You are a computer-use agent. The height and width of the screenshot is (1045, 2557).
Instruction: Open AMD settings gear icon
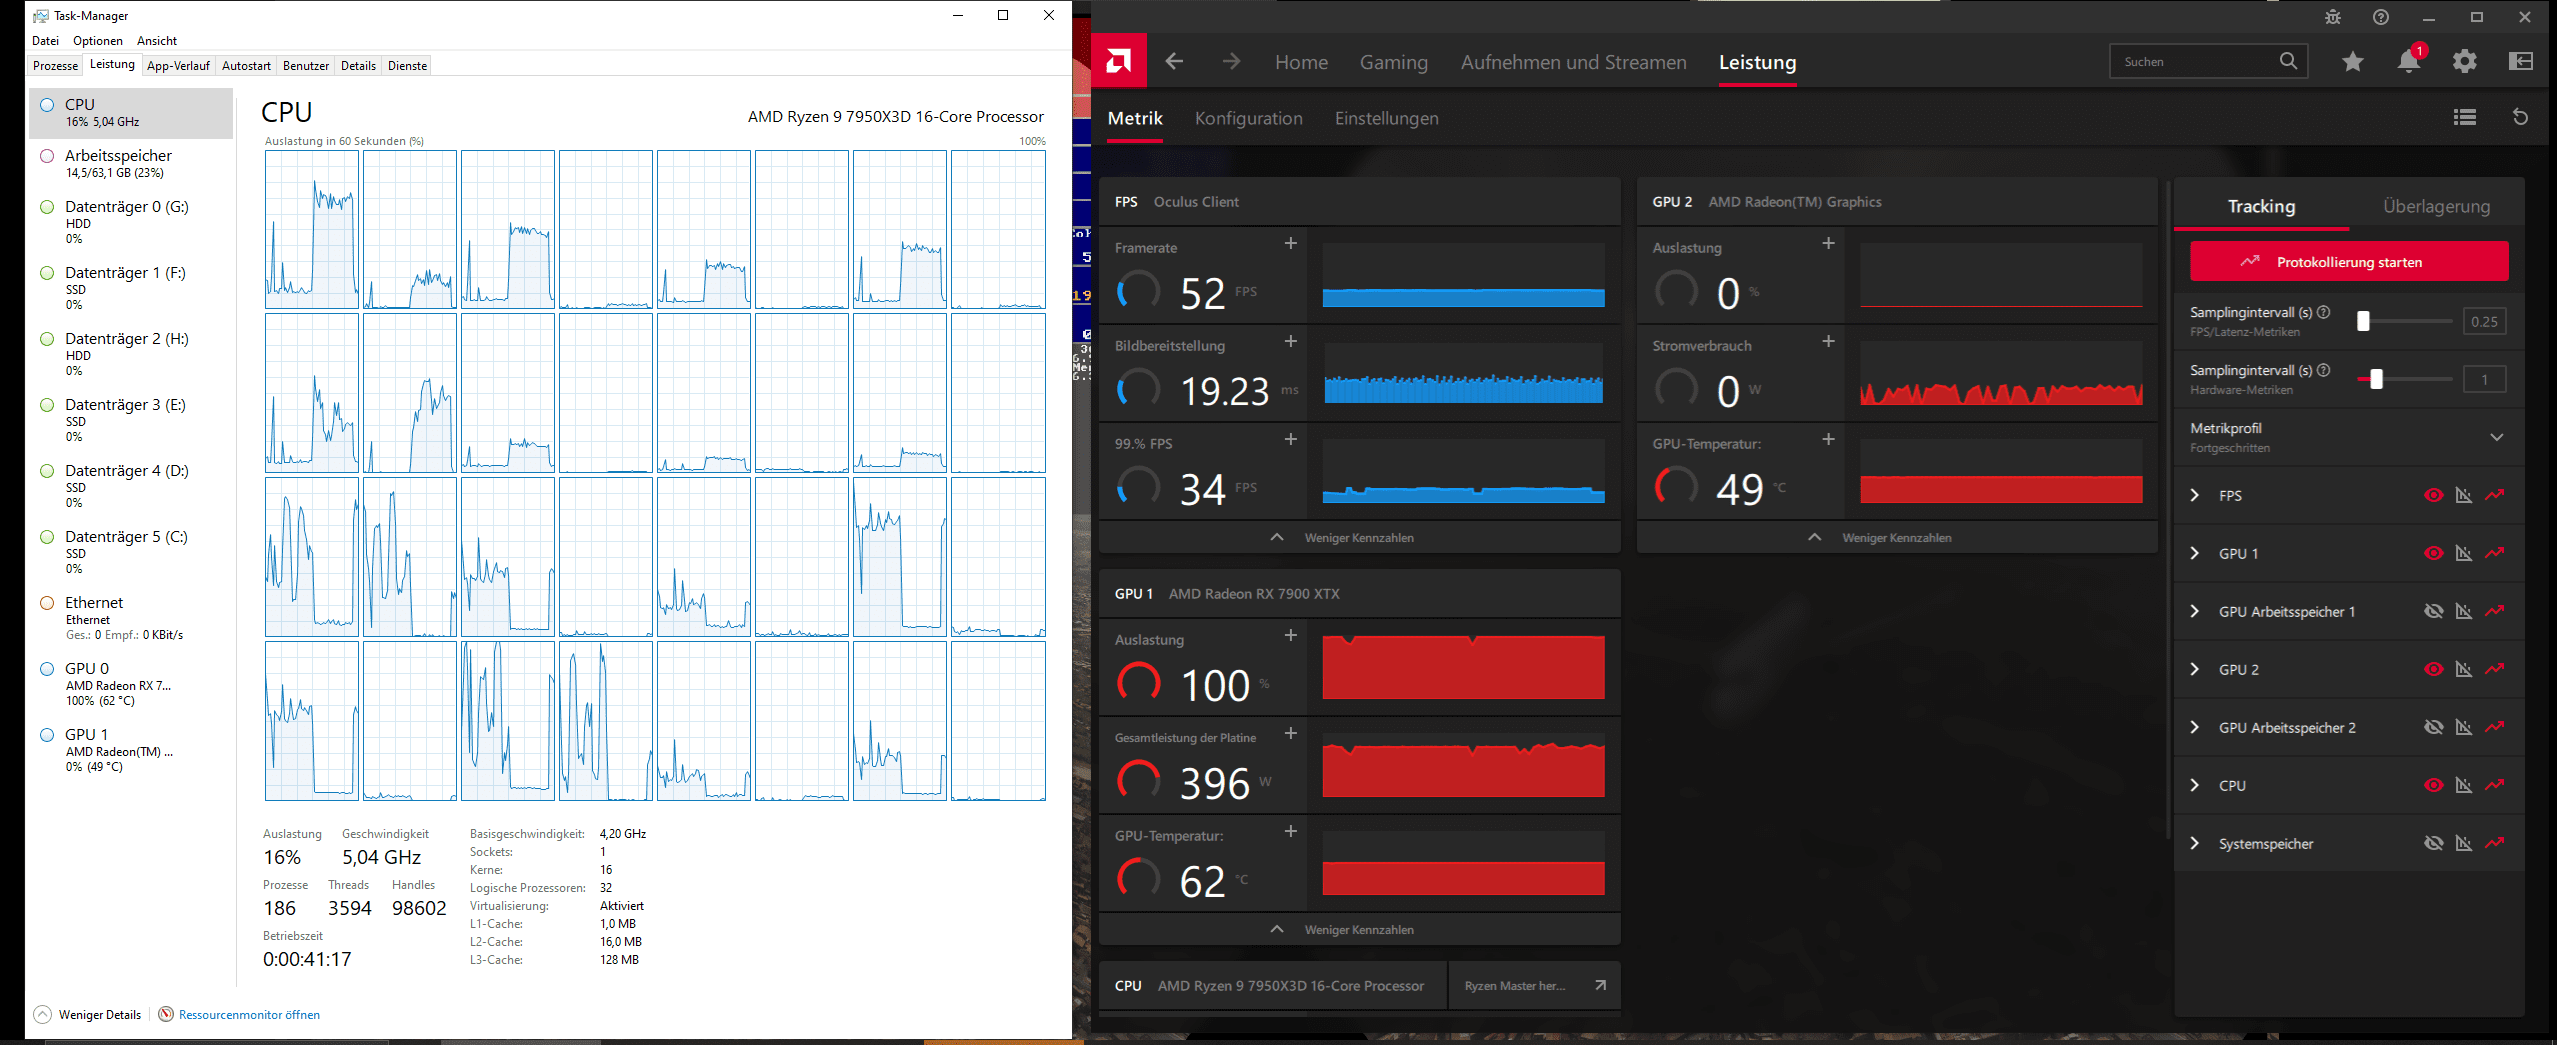(2465, 62)
